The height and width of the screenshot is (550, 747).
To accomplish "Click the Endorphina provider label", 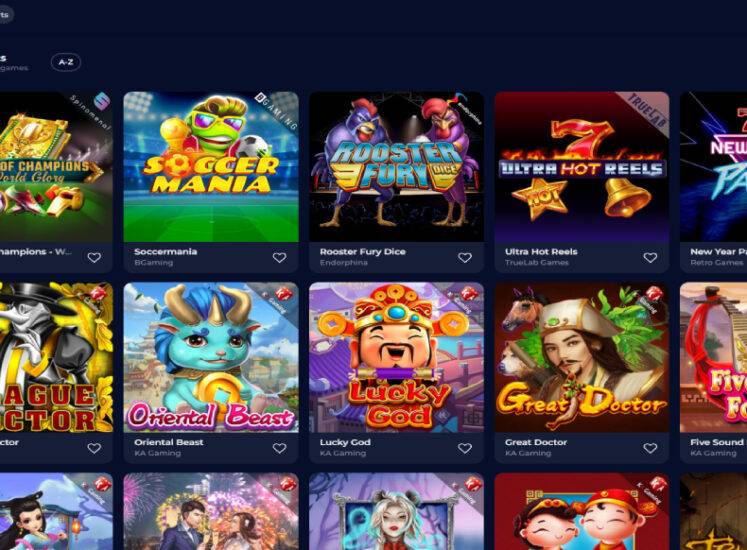I will [343, 263].
